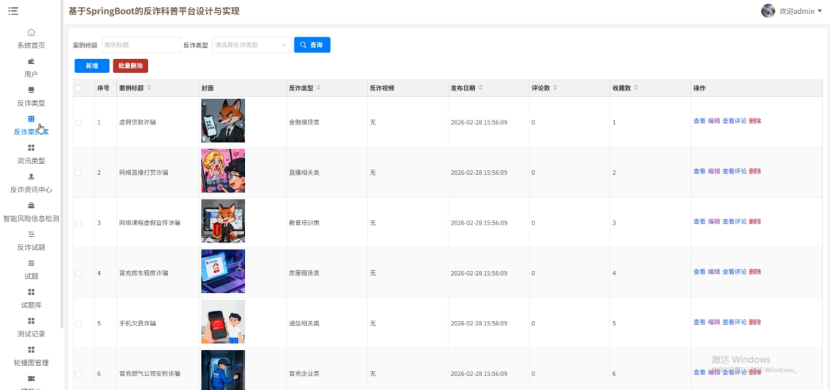Click 删除 for 网络直播打赏诈骗 row
Viewport: 830px width, 390px height.
[x=755, y=171]
